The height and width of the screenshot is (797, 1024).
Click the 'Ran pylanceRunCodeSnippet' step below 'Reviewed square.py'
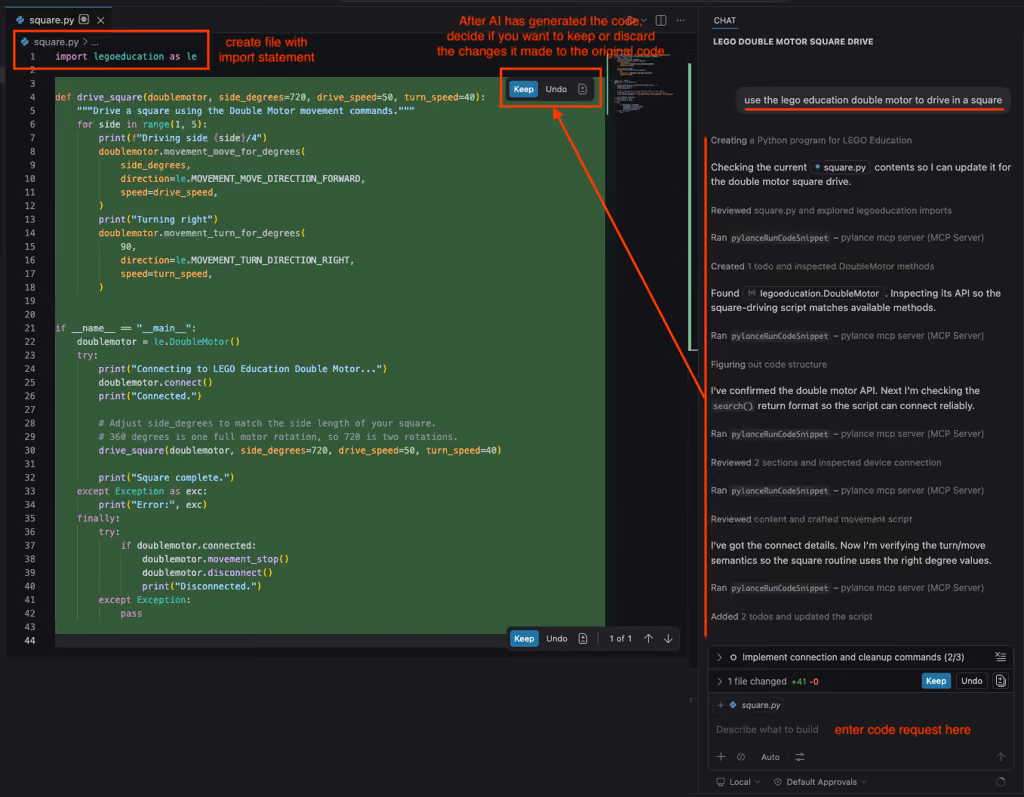(847, 238)
